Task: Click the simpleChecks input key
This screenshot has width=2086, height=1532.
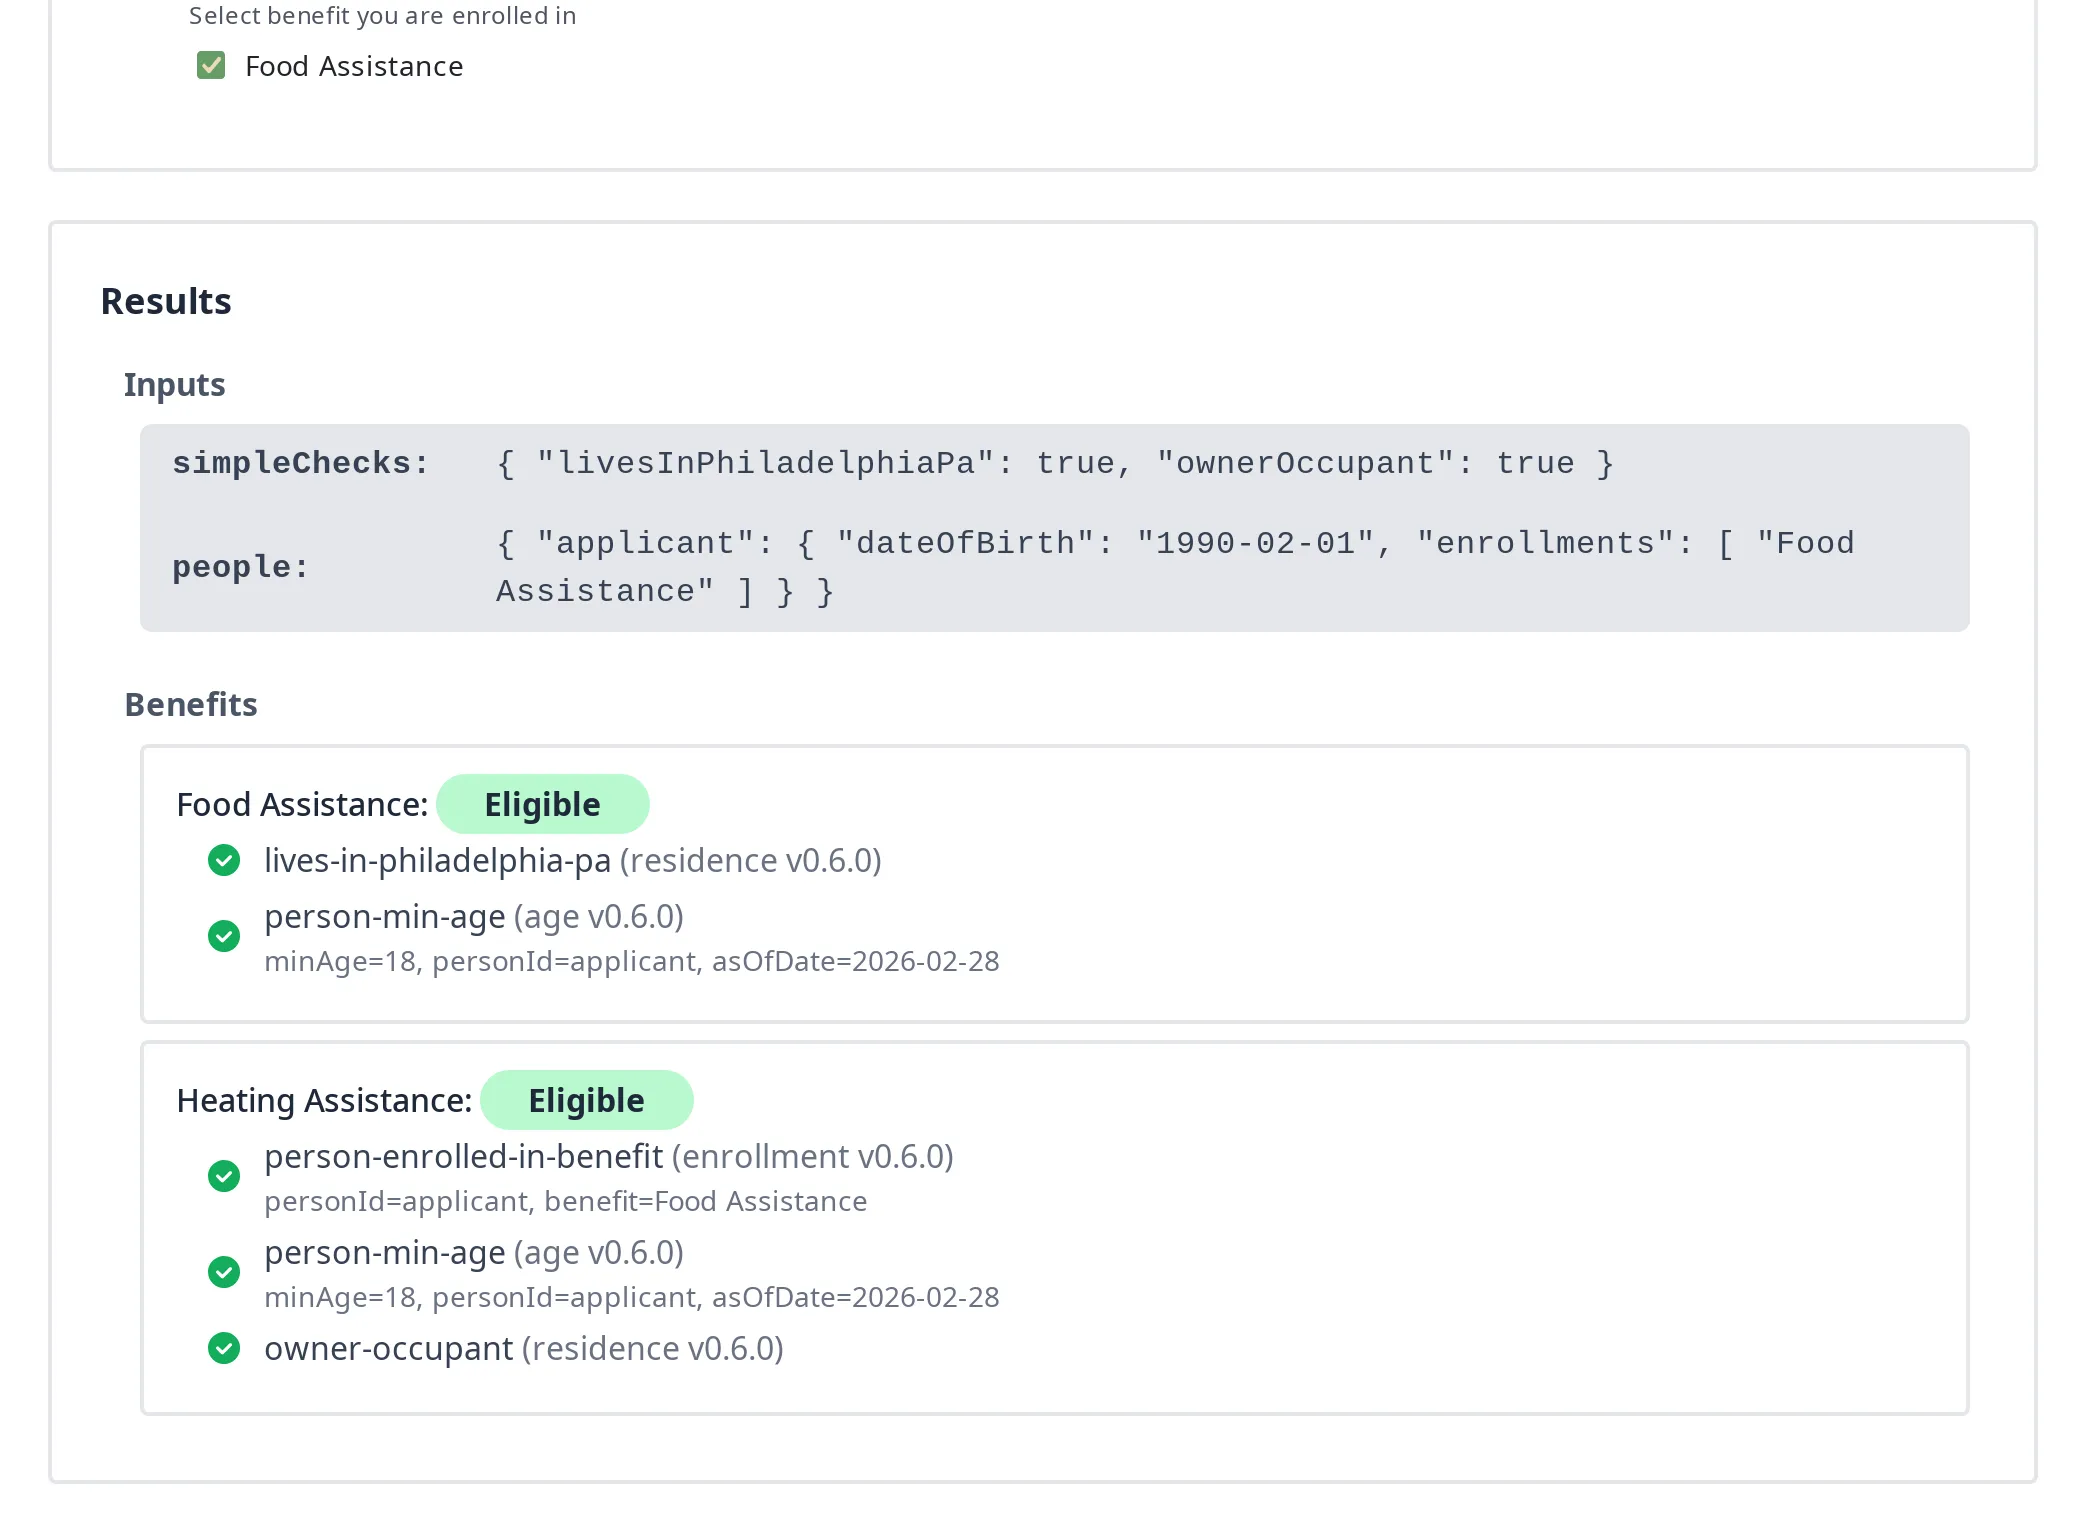Action: click(300, 463)
